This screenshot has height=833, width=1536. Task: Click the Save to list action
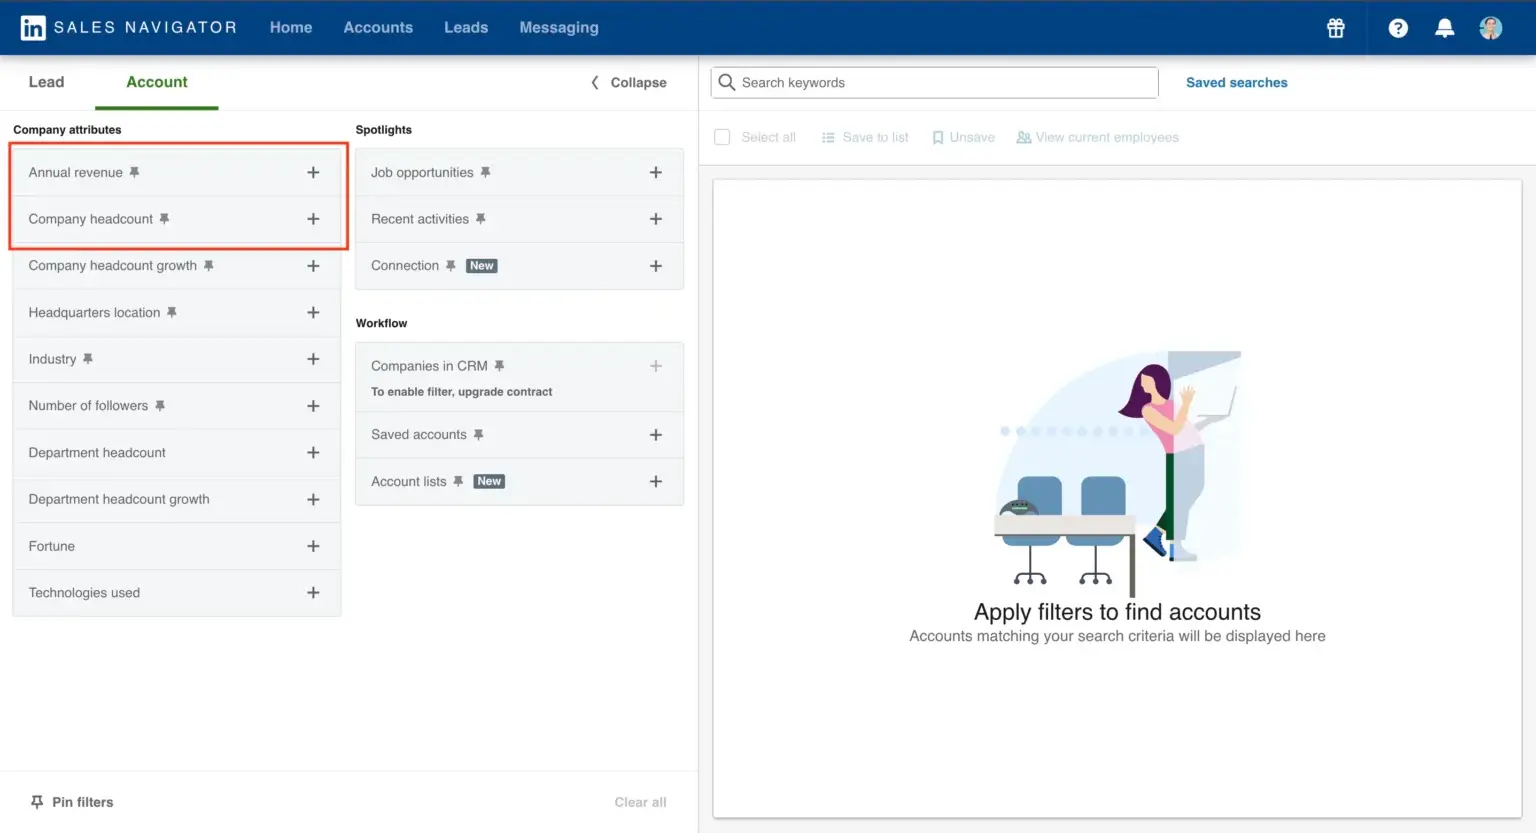[865, 137]
